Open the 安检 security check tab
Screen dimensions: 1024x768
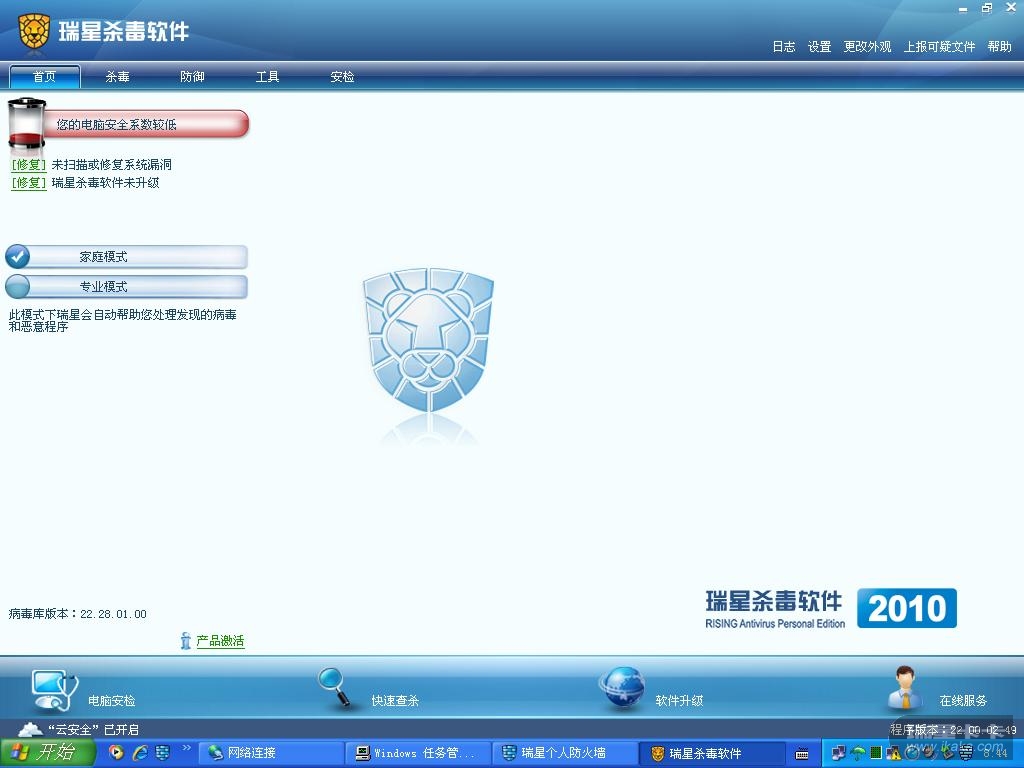342,76
